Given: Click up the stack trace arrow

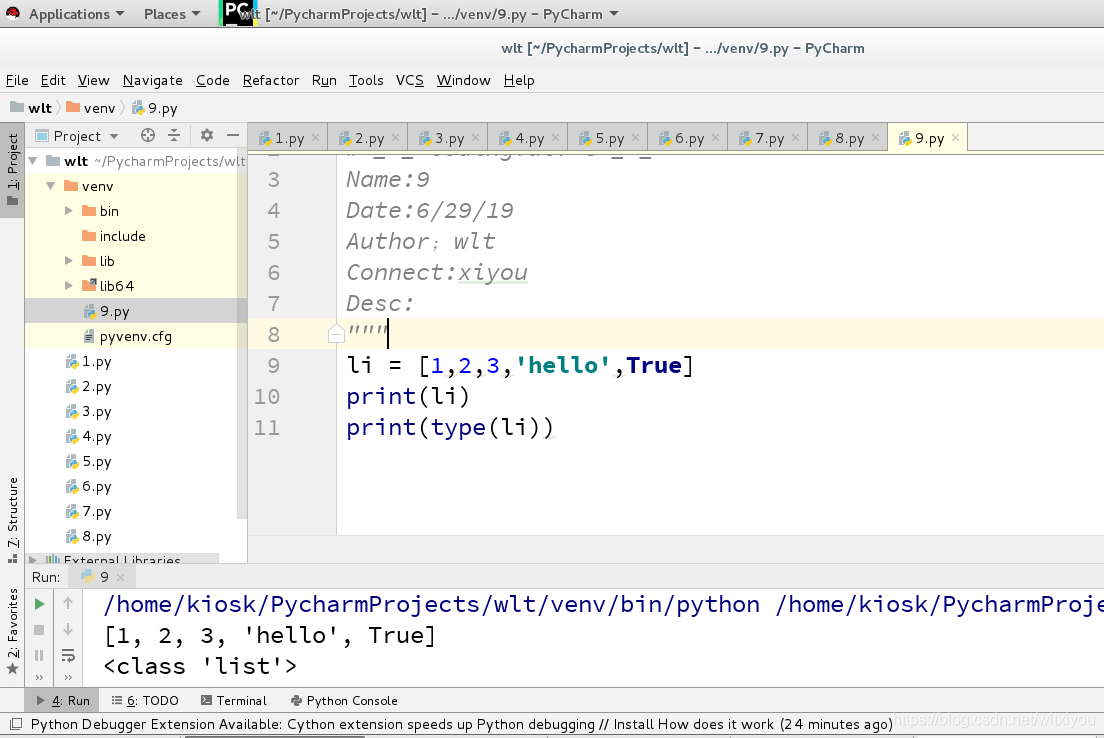Looking at the screenshot, I should point(68,603).
